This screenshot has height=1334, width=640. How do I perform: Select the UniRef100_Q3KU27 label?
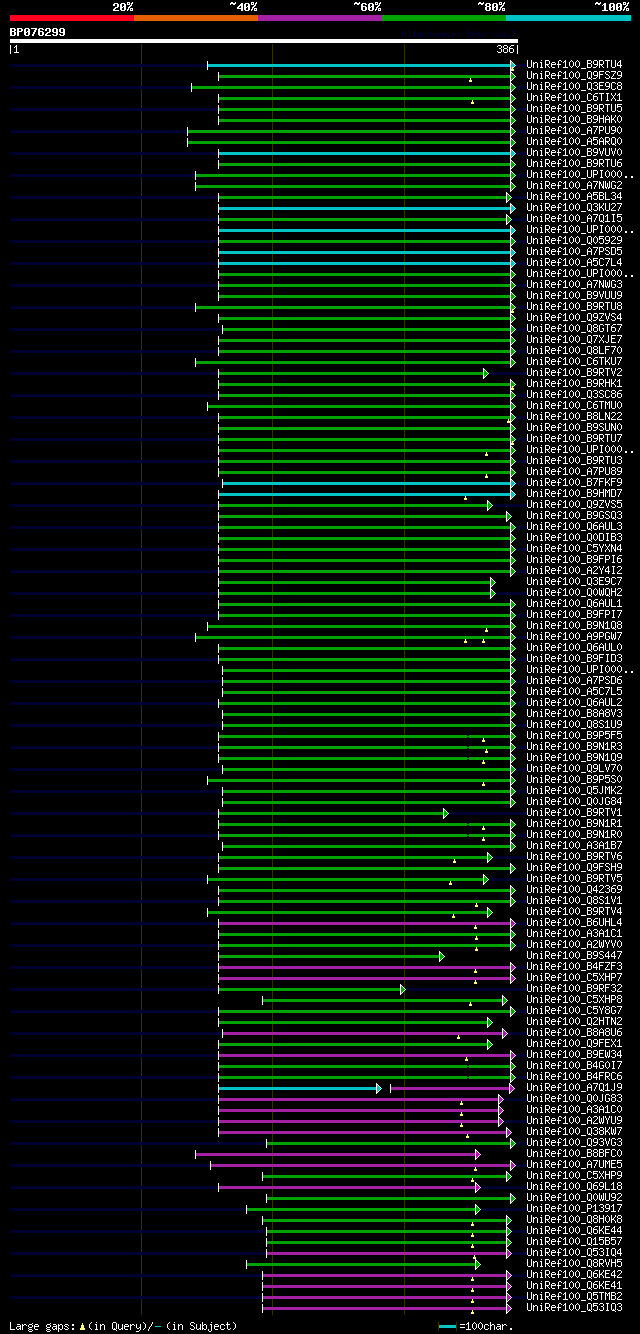click(x=574, y=208)
